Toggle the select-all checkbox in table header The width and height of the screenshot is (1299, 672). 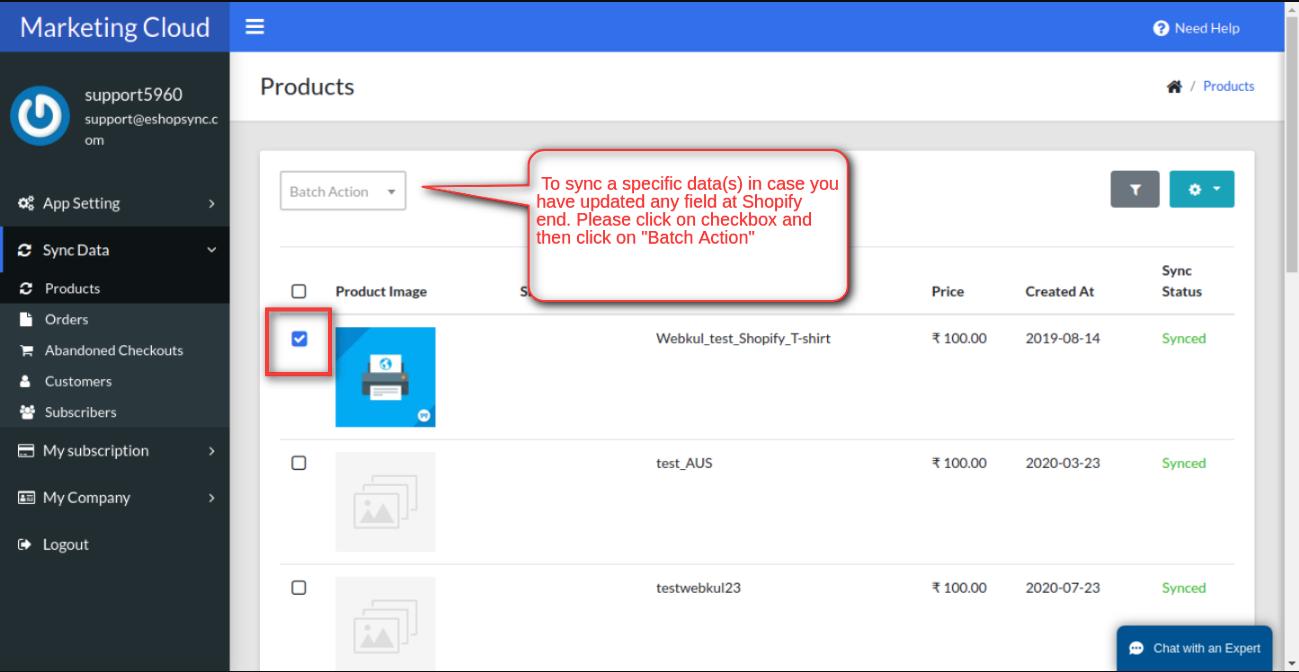[298, 292]
